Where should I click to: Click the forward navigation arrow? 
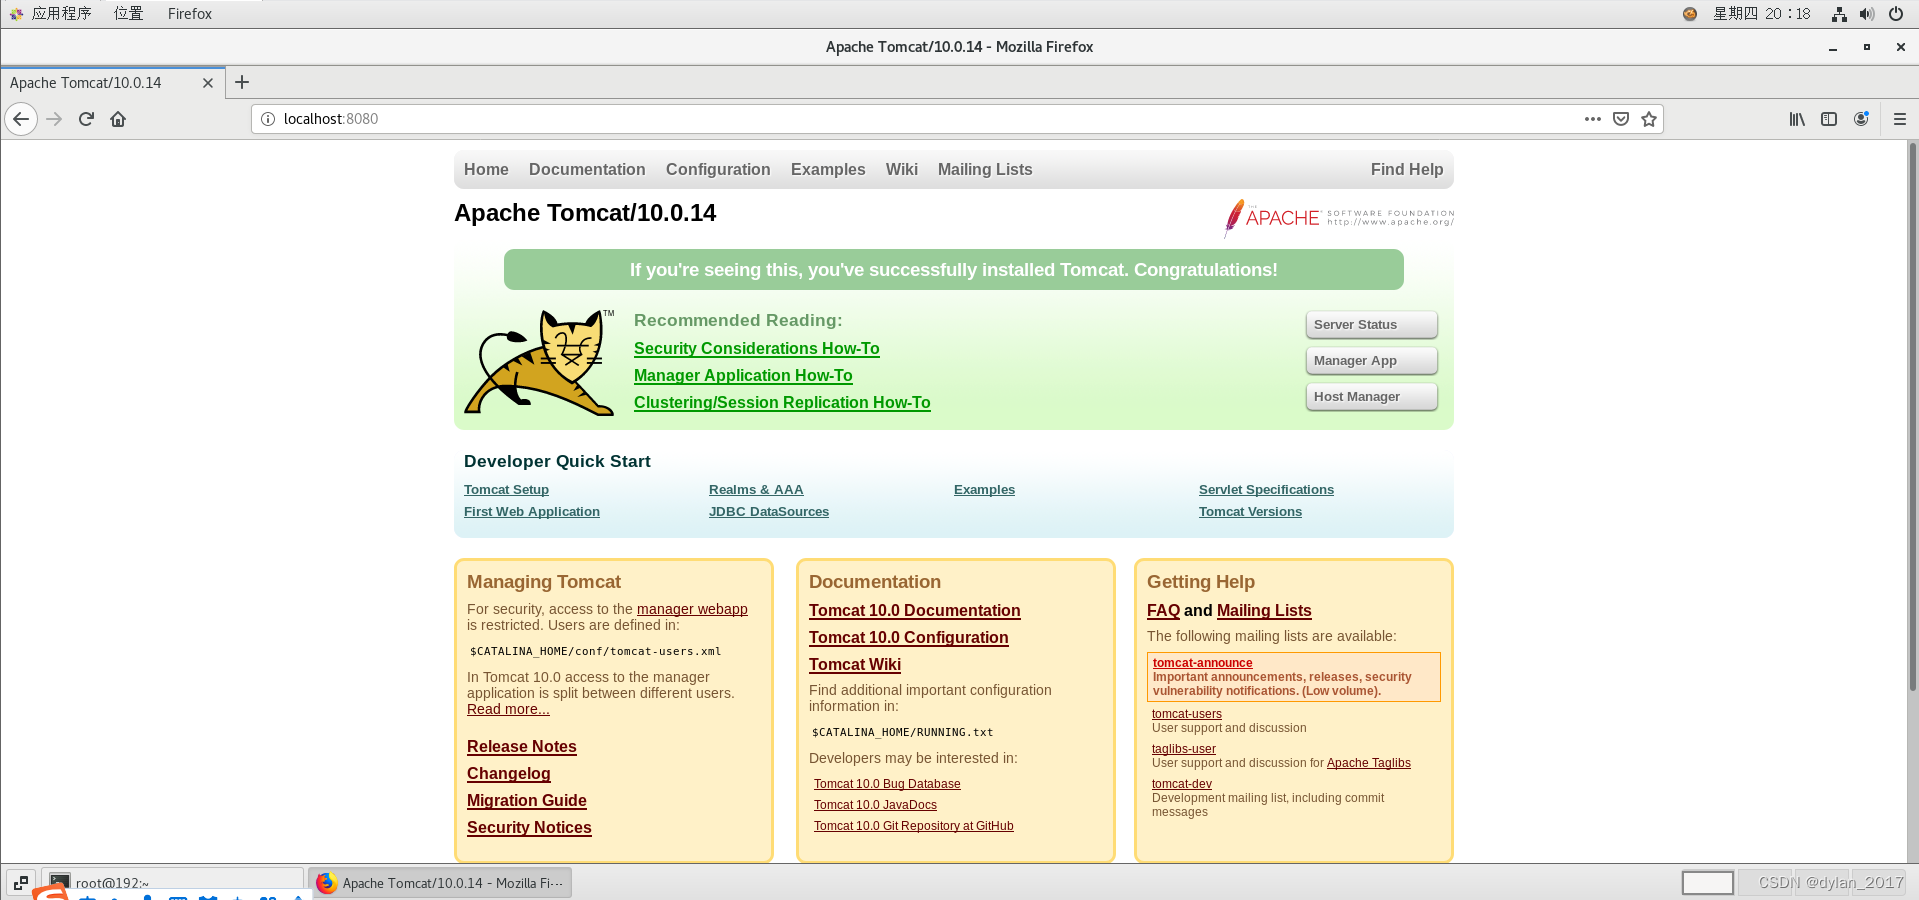pyautogui.click(x=55, y=119)
